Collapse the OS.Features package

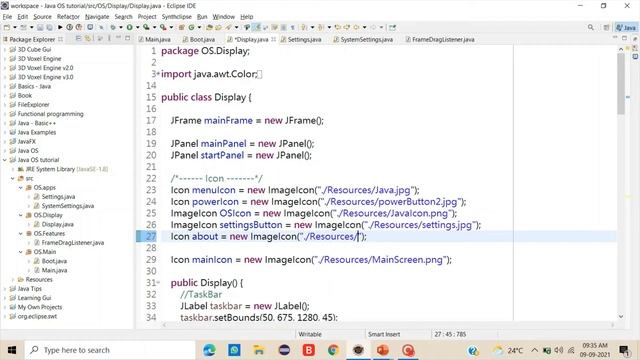[x=20, y=233]
